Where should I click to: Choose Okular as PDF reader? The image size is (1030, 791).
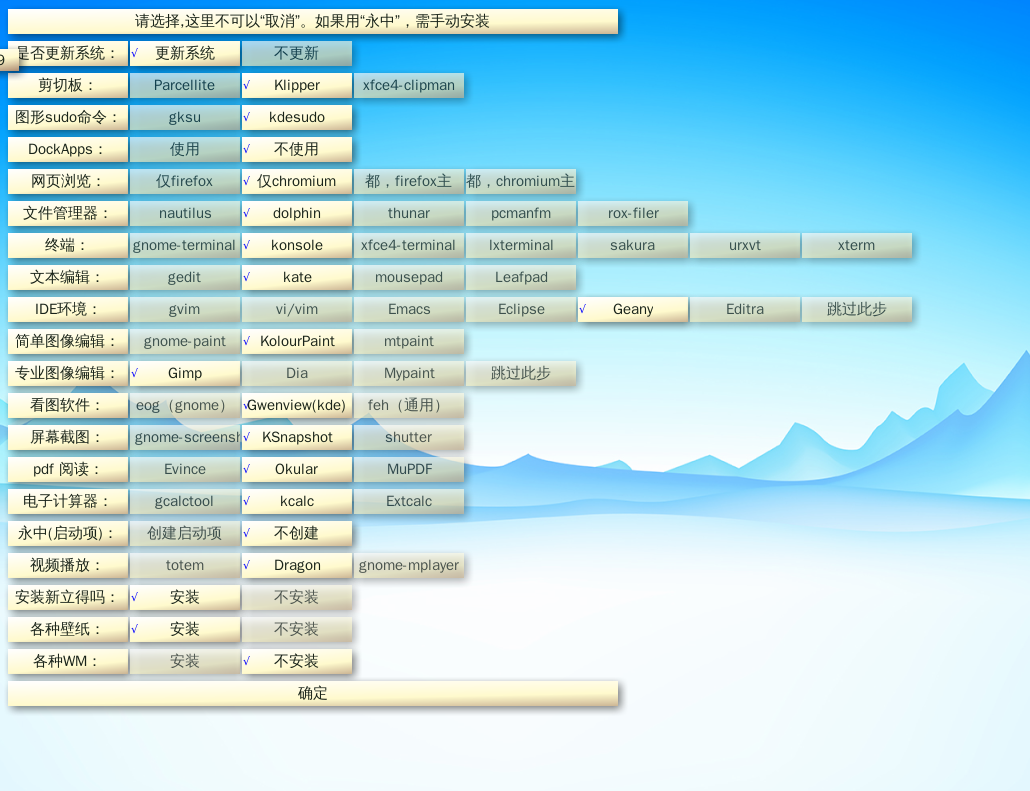pyautogui.click(x=297, y=470)
